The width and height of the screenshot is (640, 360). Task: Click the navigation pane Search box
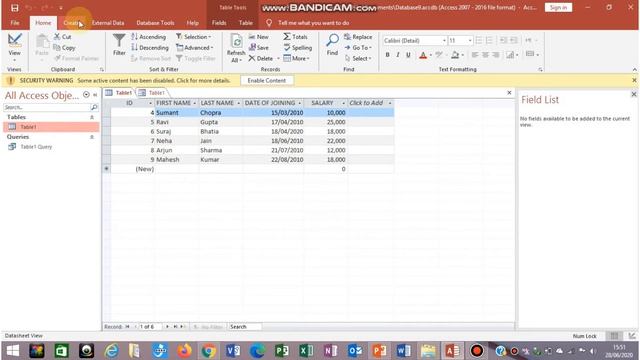tap(47, 107)
